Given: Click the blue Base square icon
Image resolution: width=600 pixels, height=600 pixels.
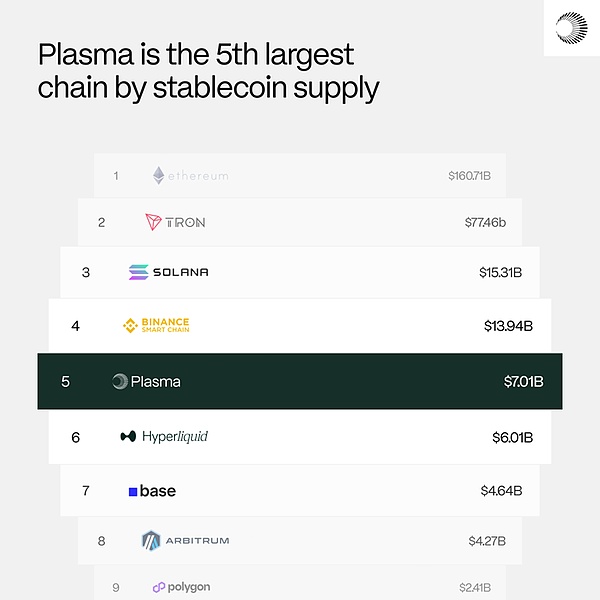Looking at the screenshot, I should [x=133, y=492].
